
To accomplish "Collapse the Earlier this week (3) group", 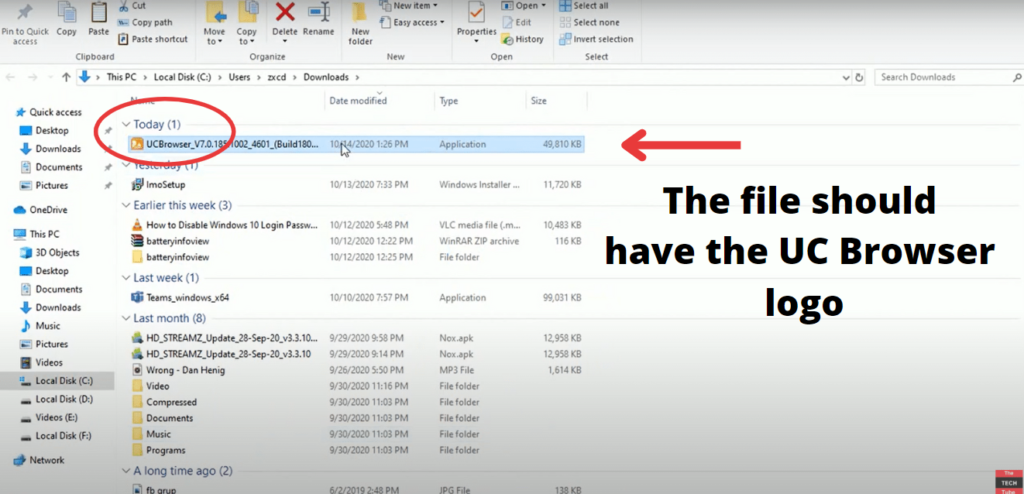I will click(x=126, y=205).
